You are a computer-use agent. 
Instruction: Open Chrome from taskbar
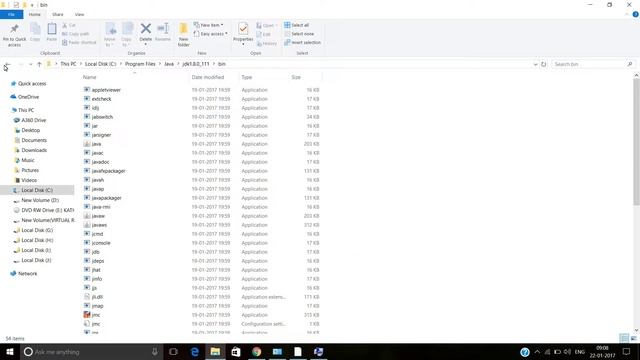[257, 351]
